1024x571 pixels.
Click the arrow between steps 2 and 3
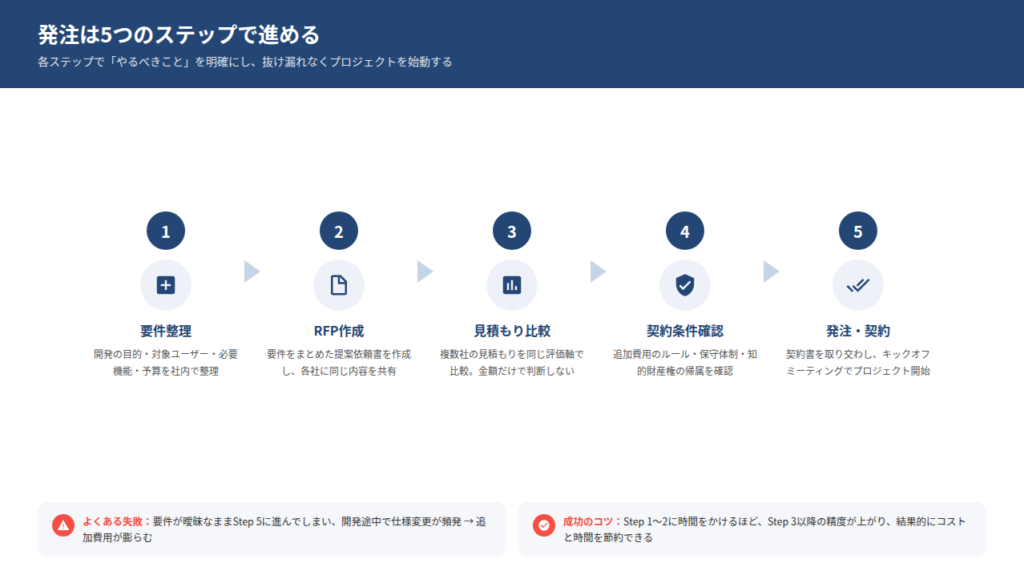point(425,272)
